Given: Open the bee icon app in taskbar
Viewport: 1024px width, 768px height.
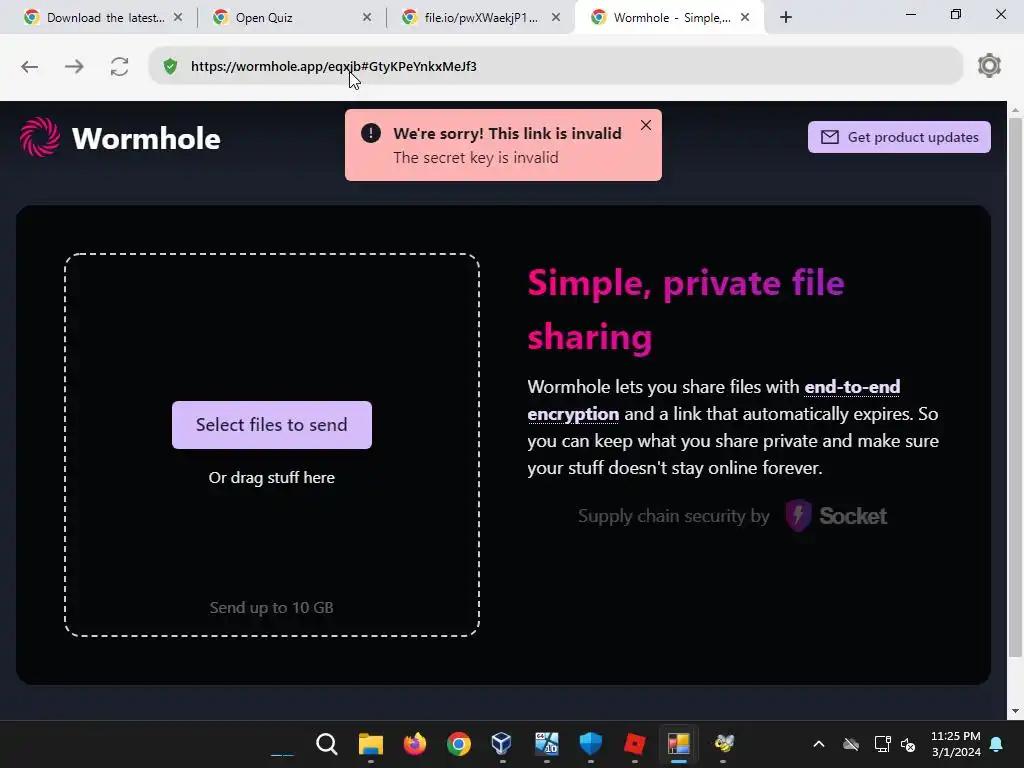Looking at the screenshot, I should coord(724,744).
